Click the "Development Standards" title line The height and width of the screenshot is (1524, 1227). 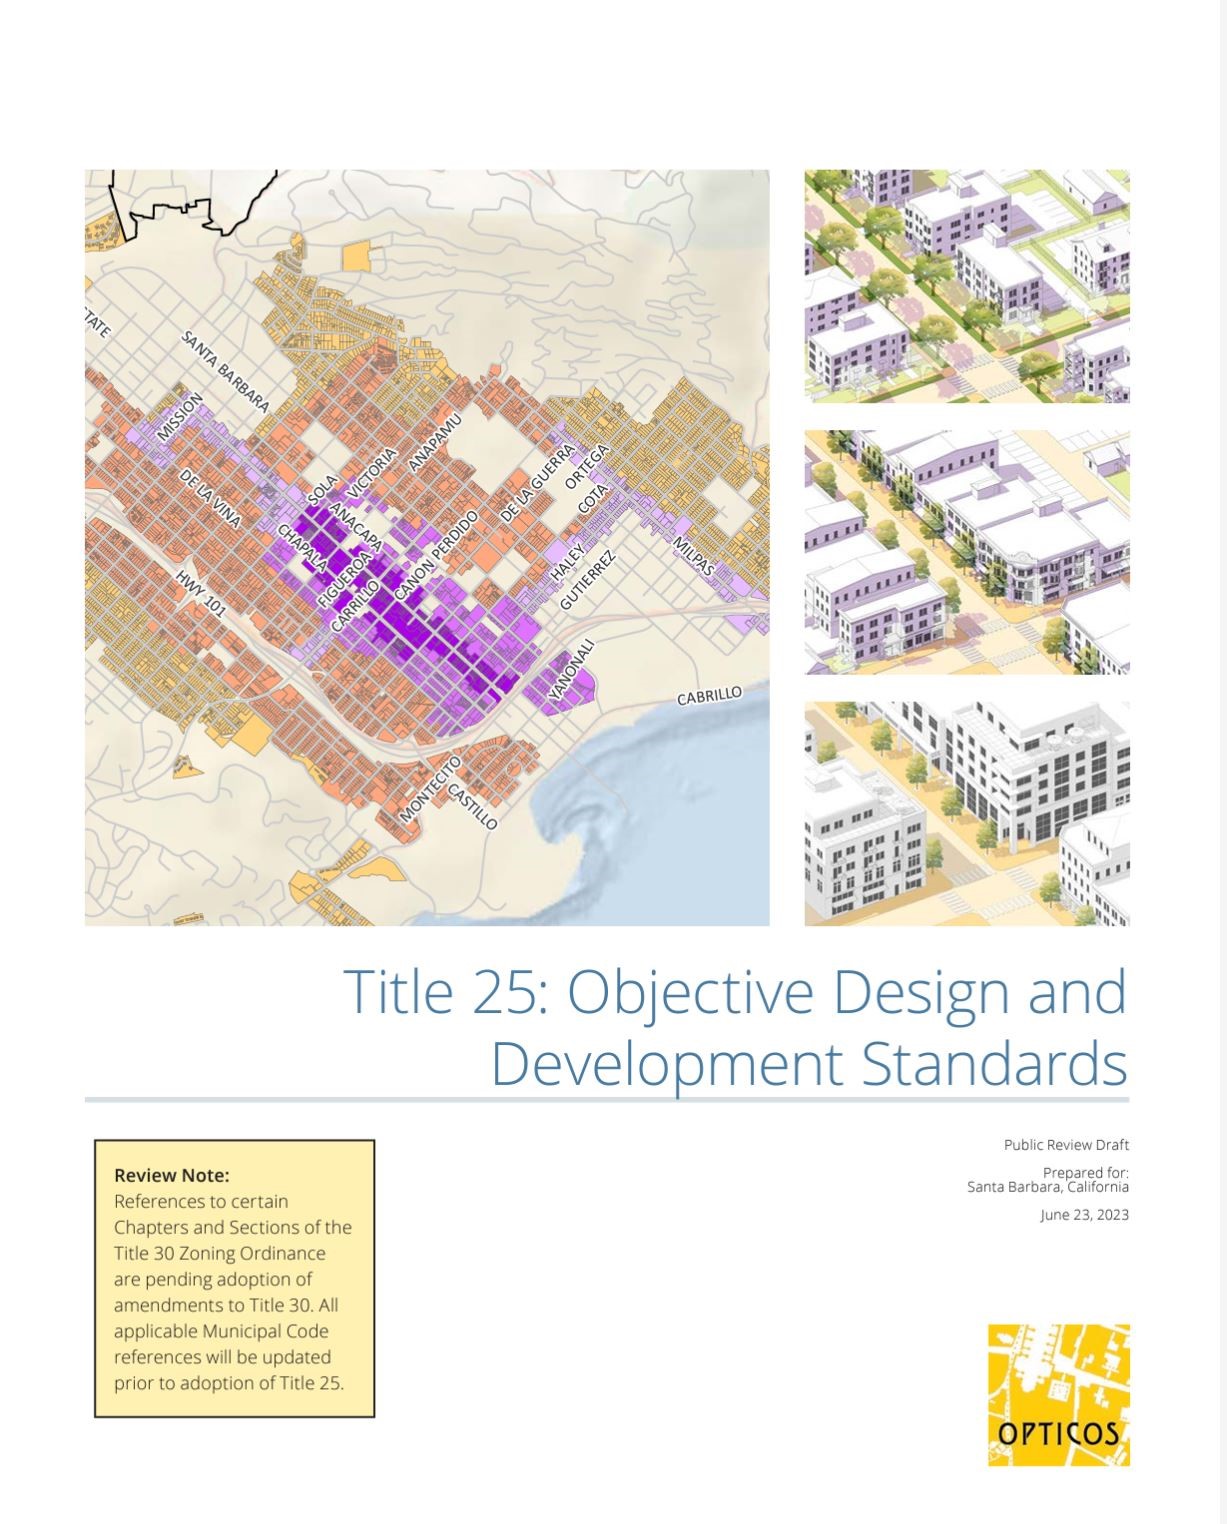[x=808, y=1064]
